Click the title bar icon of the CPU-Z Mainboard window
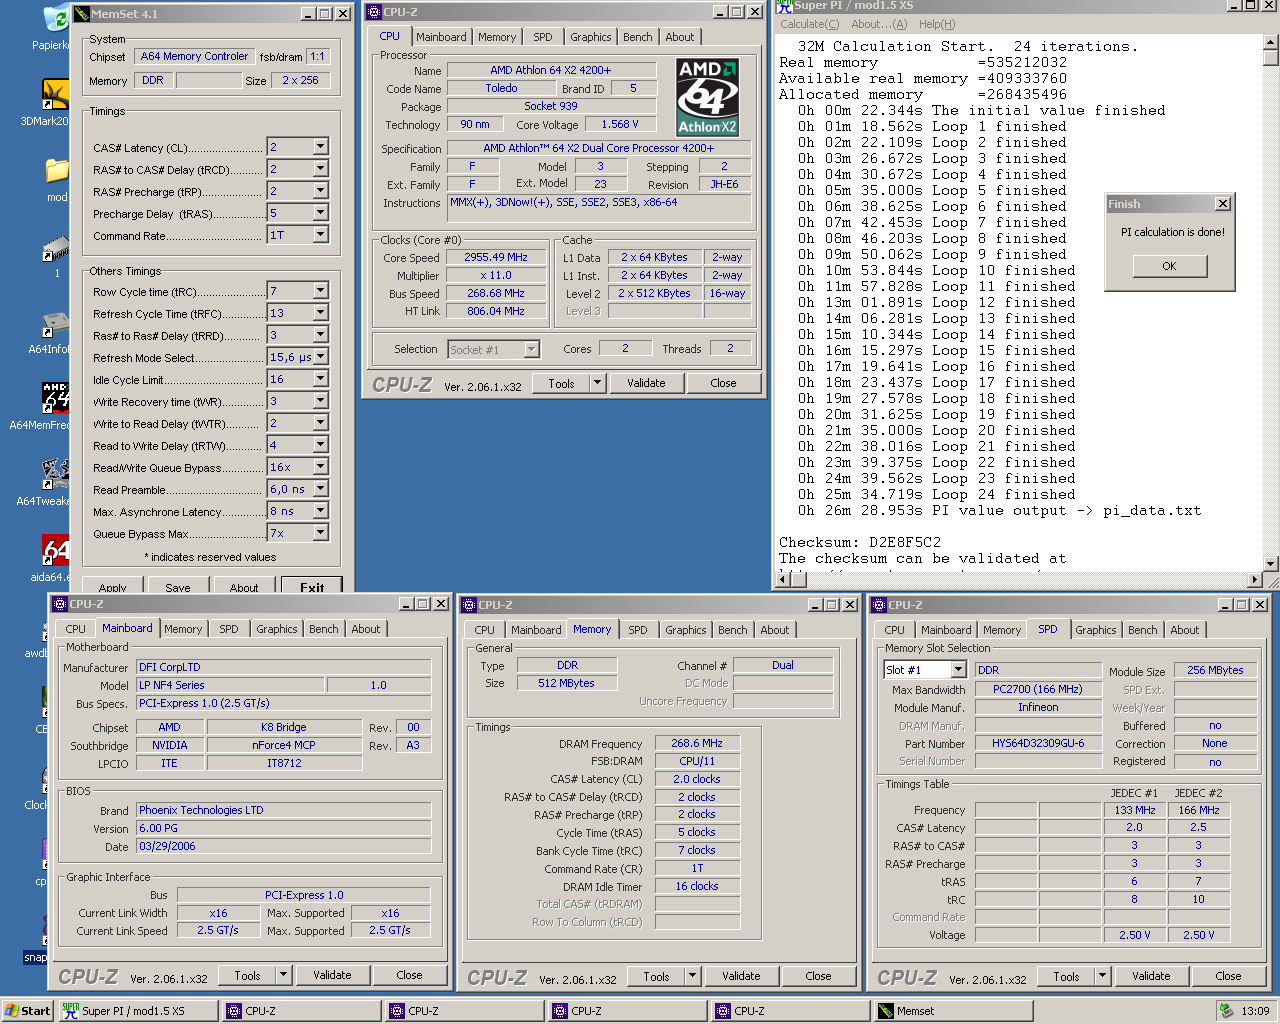 [x=60, y=604]
